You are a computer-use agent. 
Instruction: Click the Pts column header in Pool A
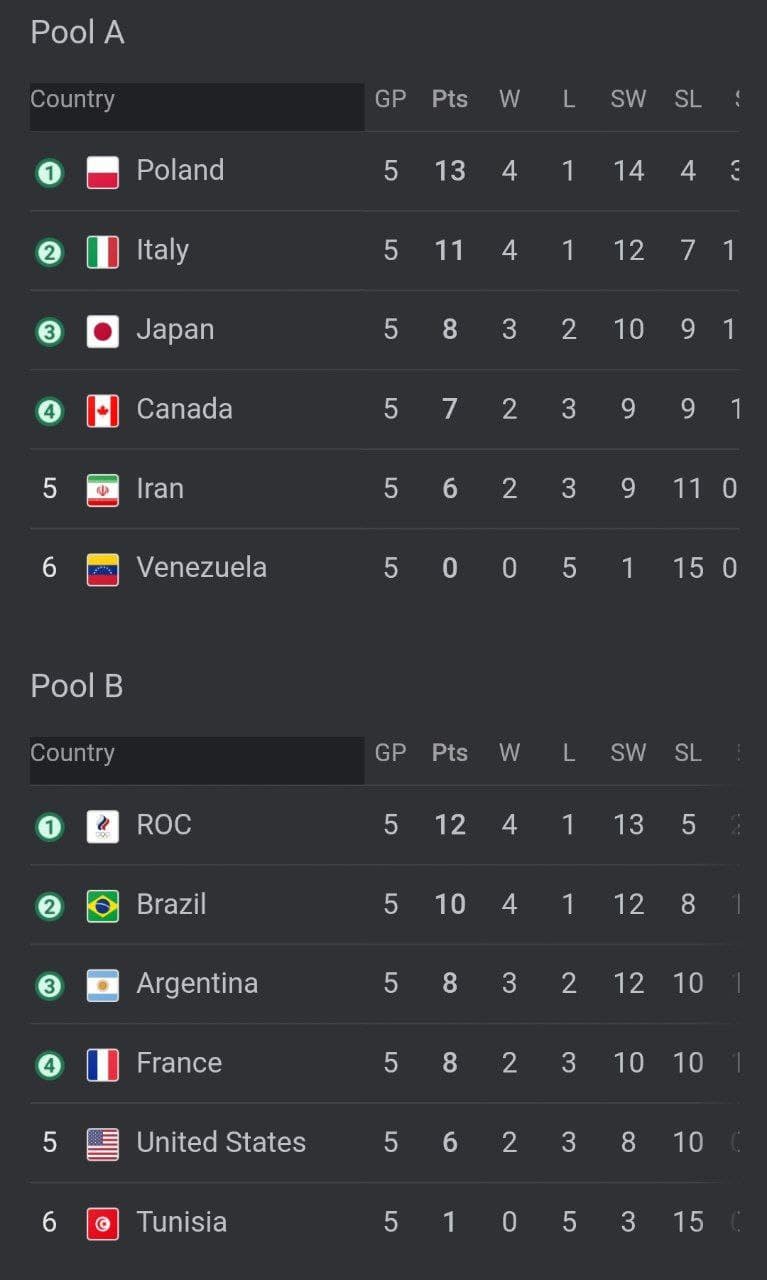pyautogui.click(x=450, y=99)
